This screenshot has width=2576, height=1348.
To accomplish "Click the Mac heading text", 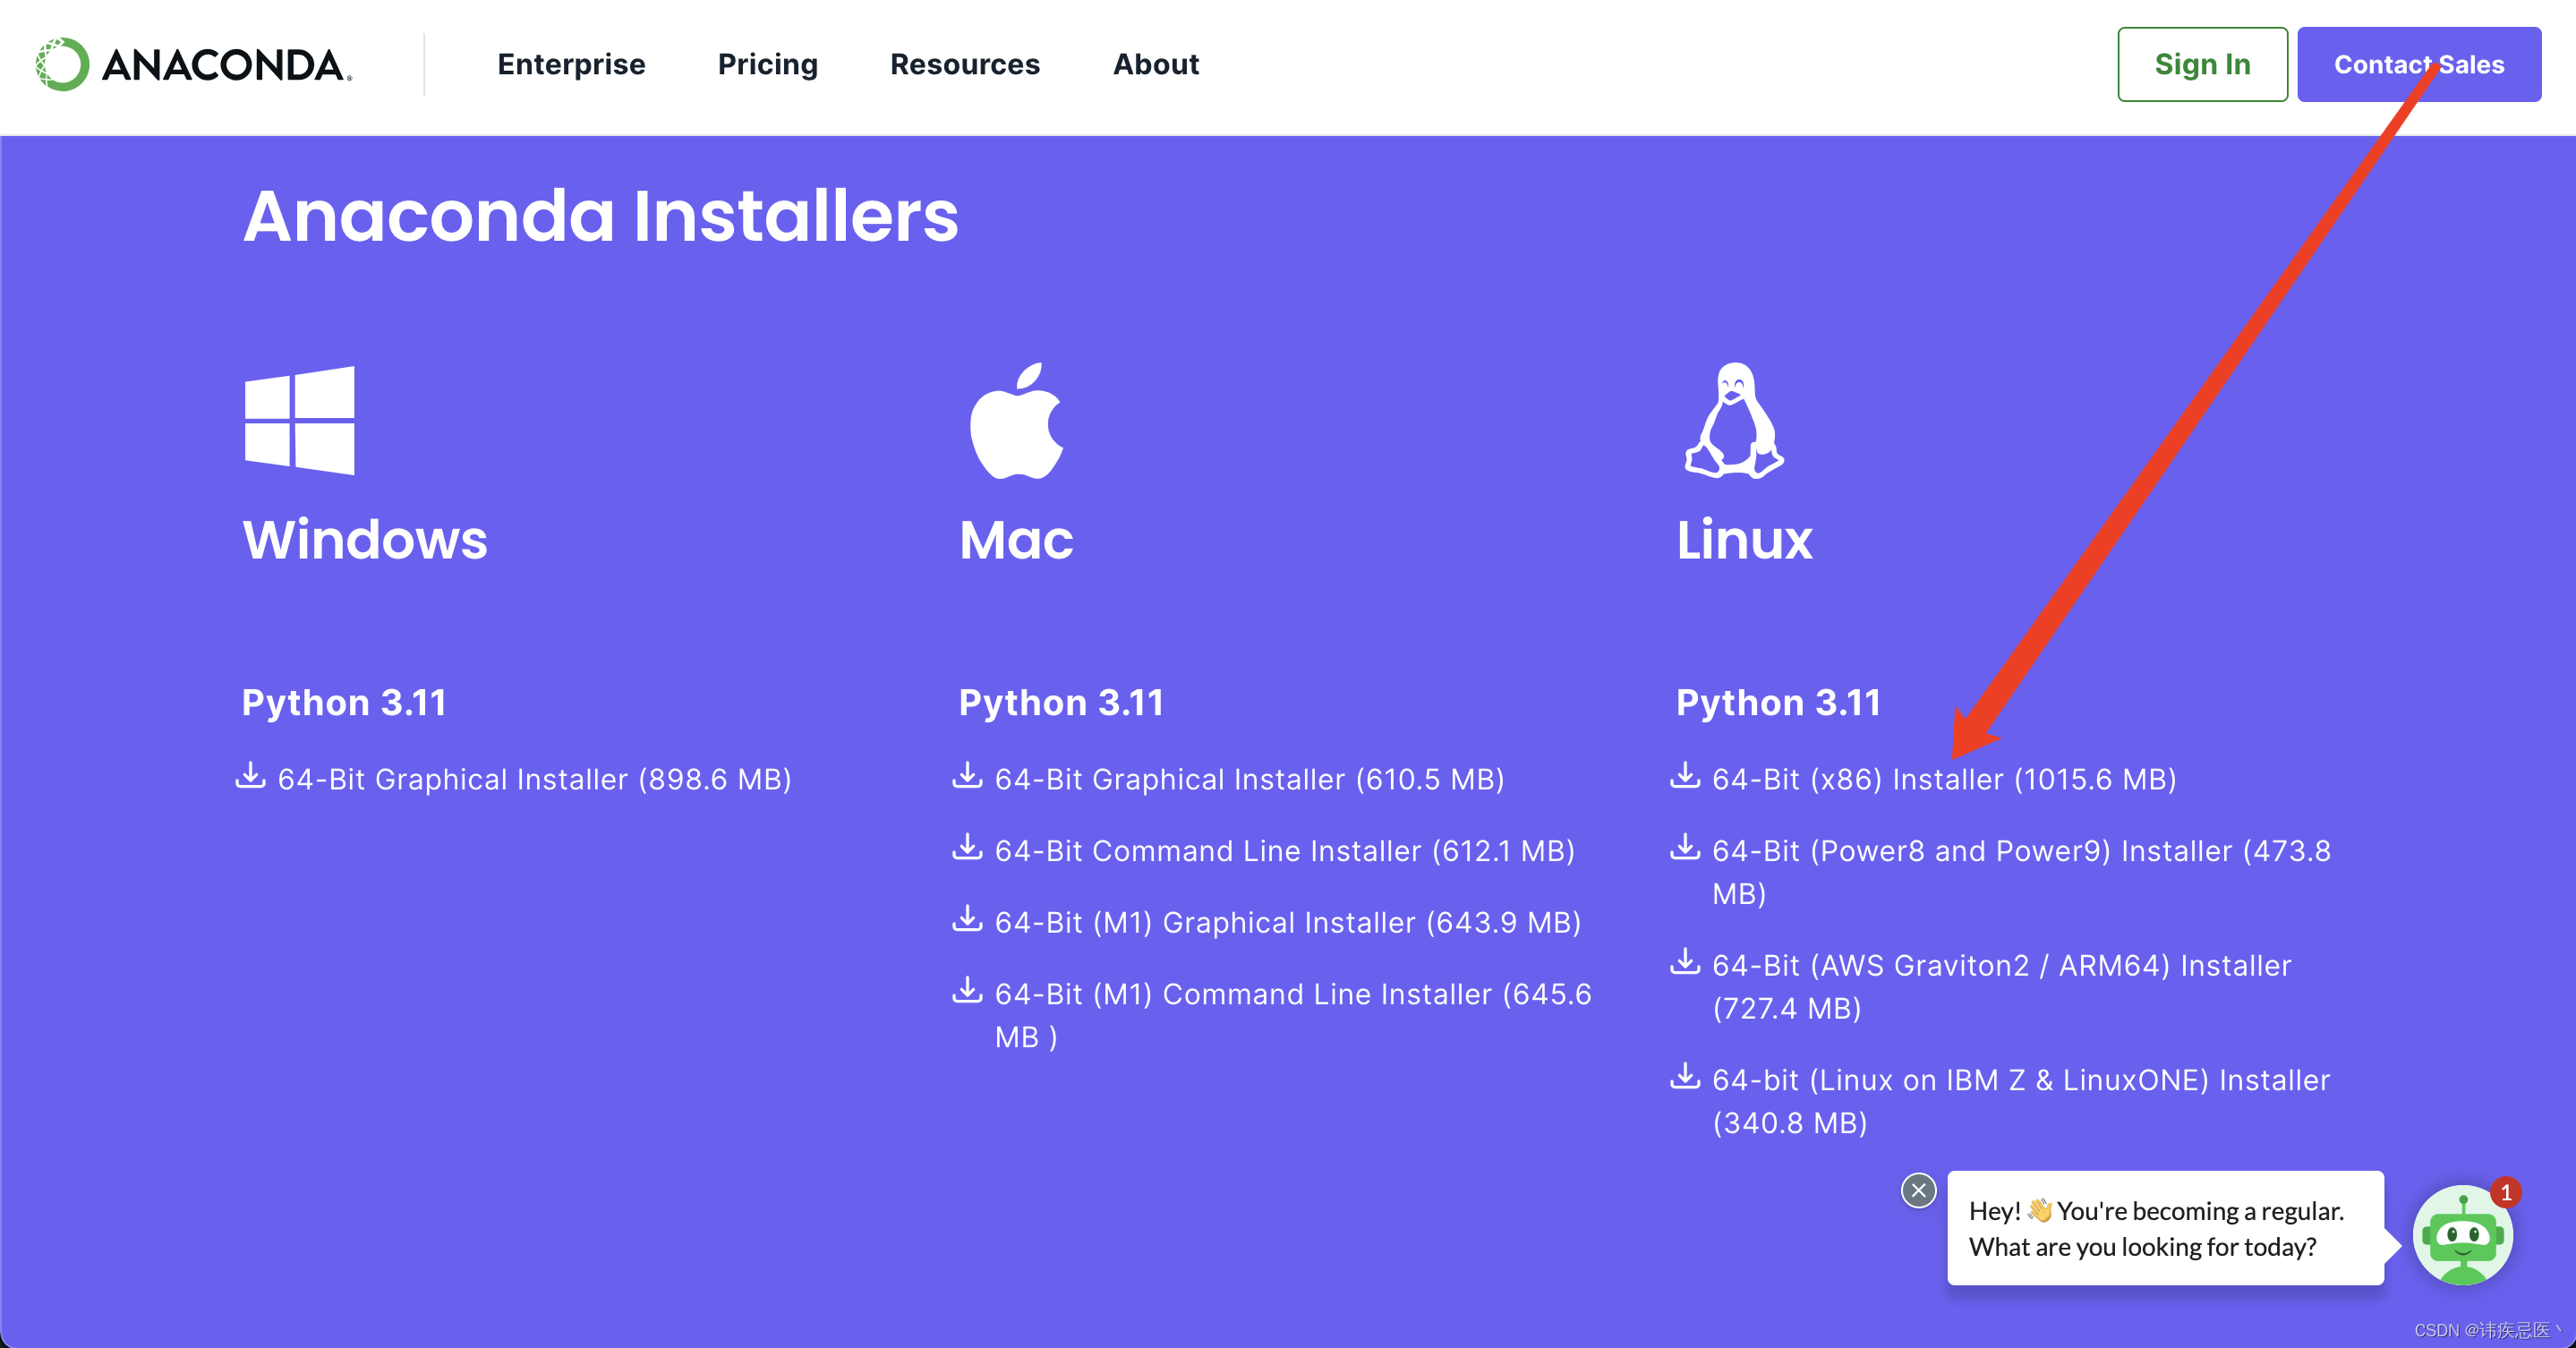I will coord(1016,540).
